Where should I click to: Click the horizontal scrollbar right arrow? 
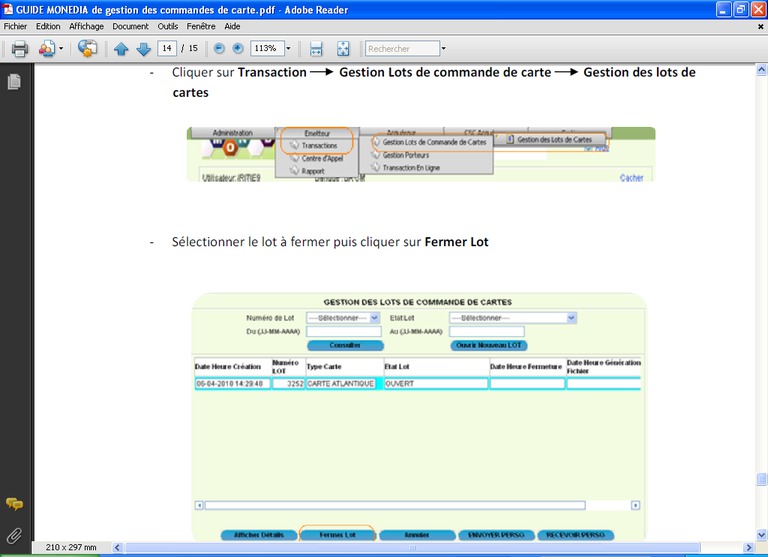click(x=748, y=548)
